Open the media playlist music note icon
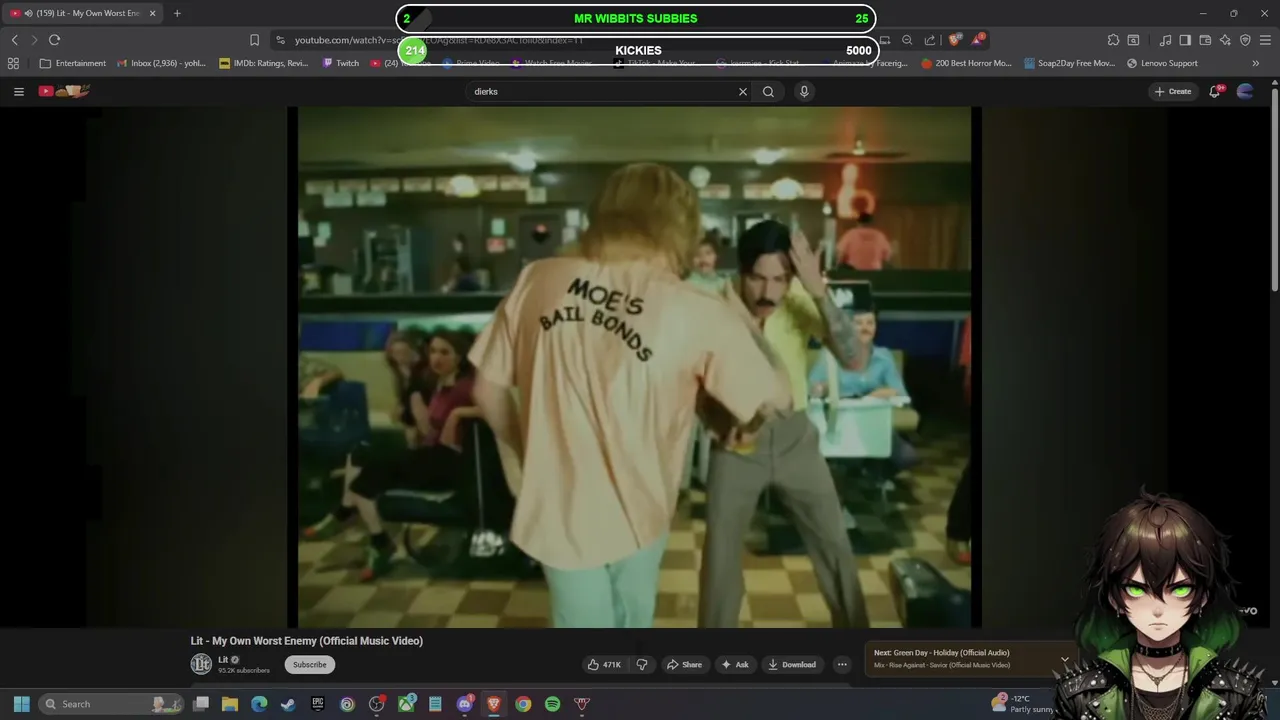Viewport: 1280px width, 720px height. click(x=1166, y=40)
